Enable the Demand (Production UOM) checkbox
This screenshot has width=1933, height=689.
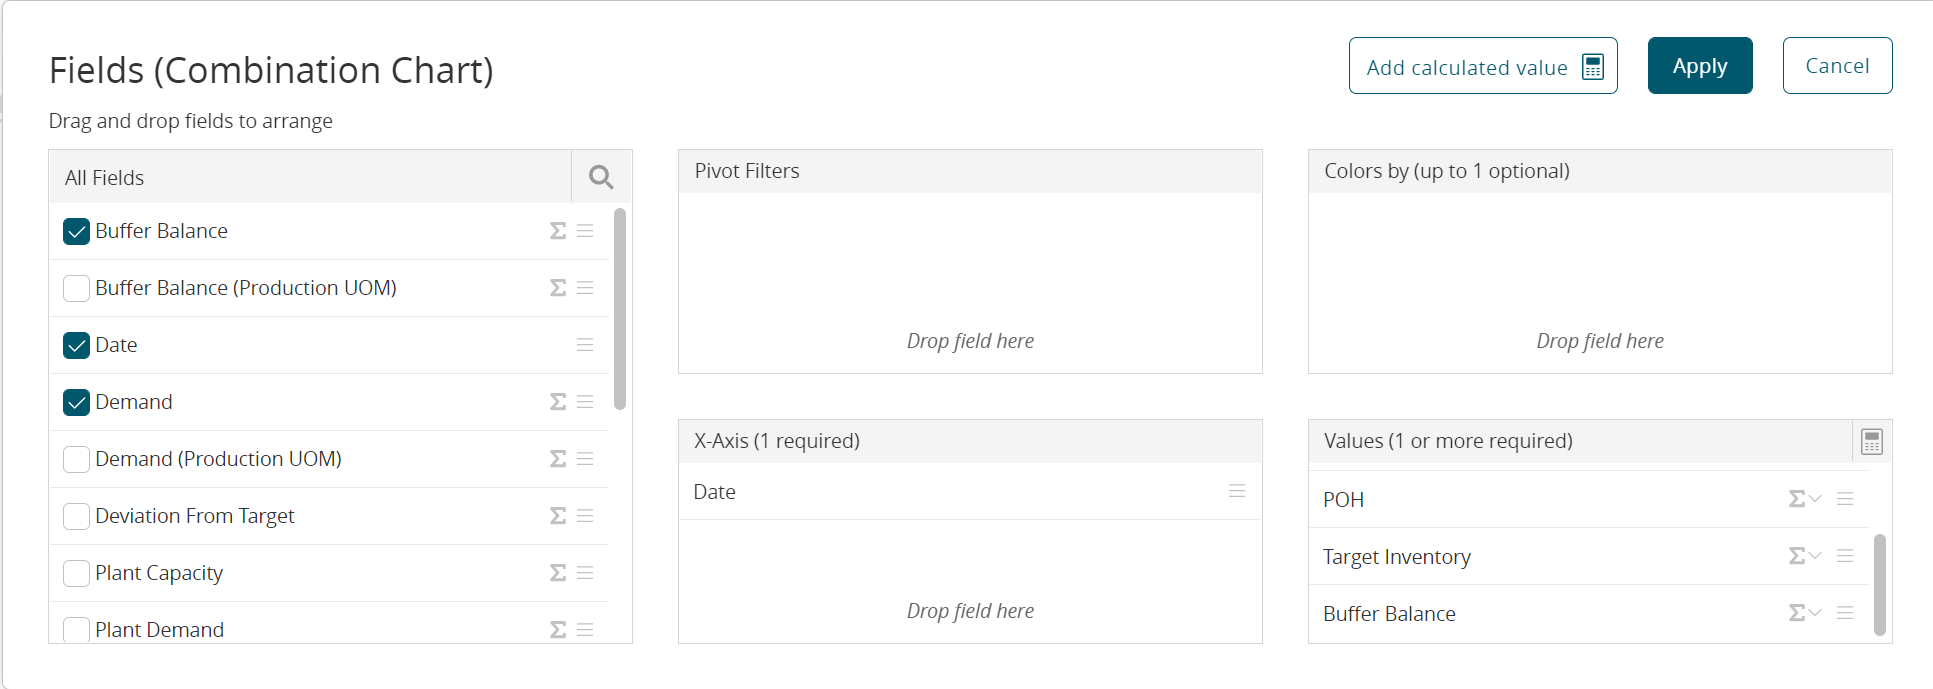click(x=76, y=459)
